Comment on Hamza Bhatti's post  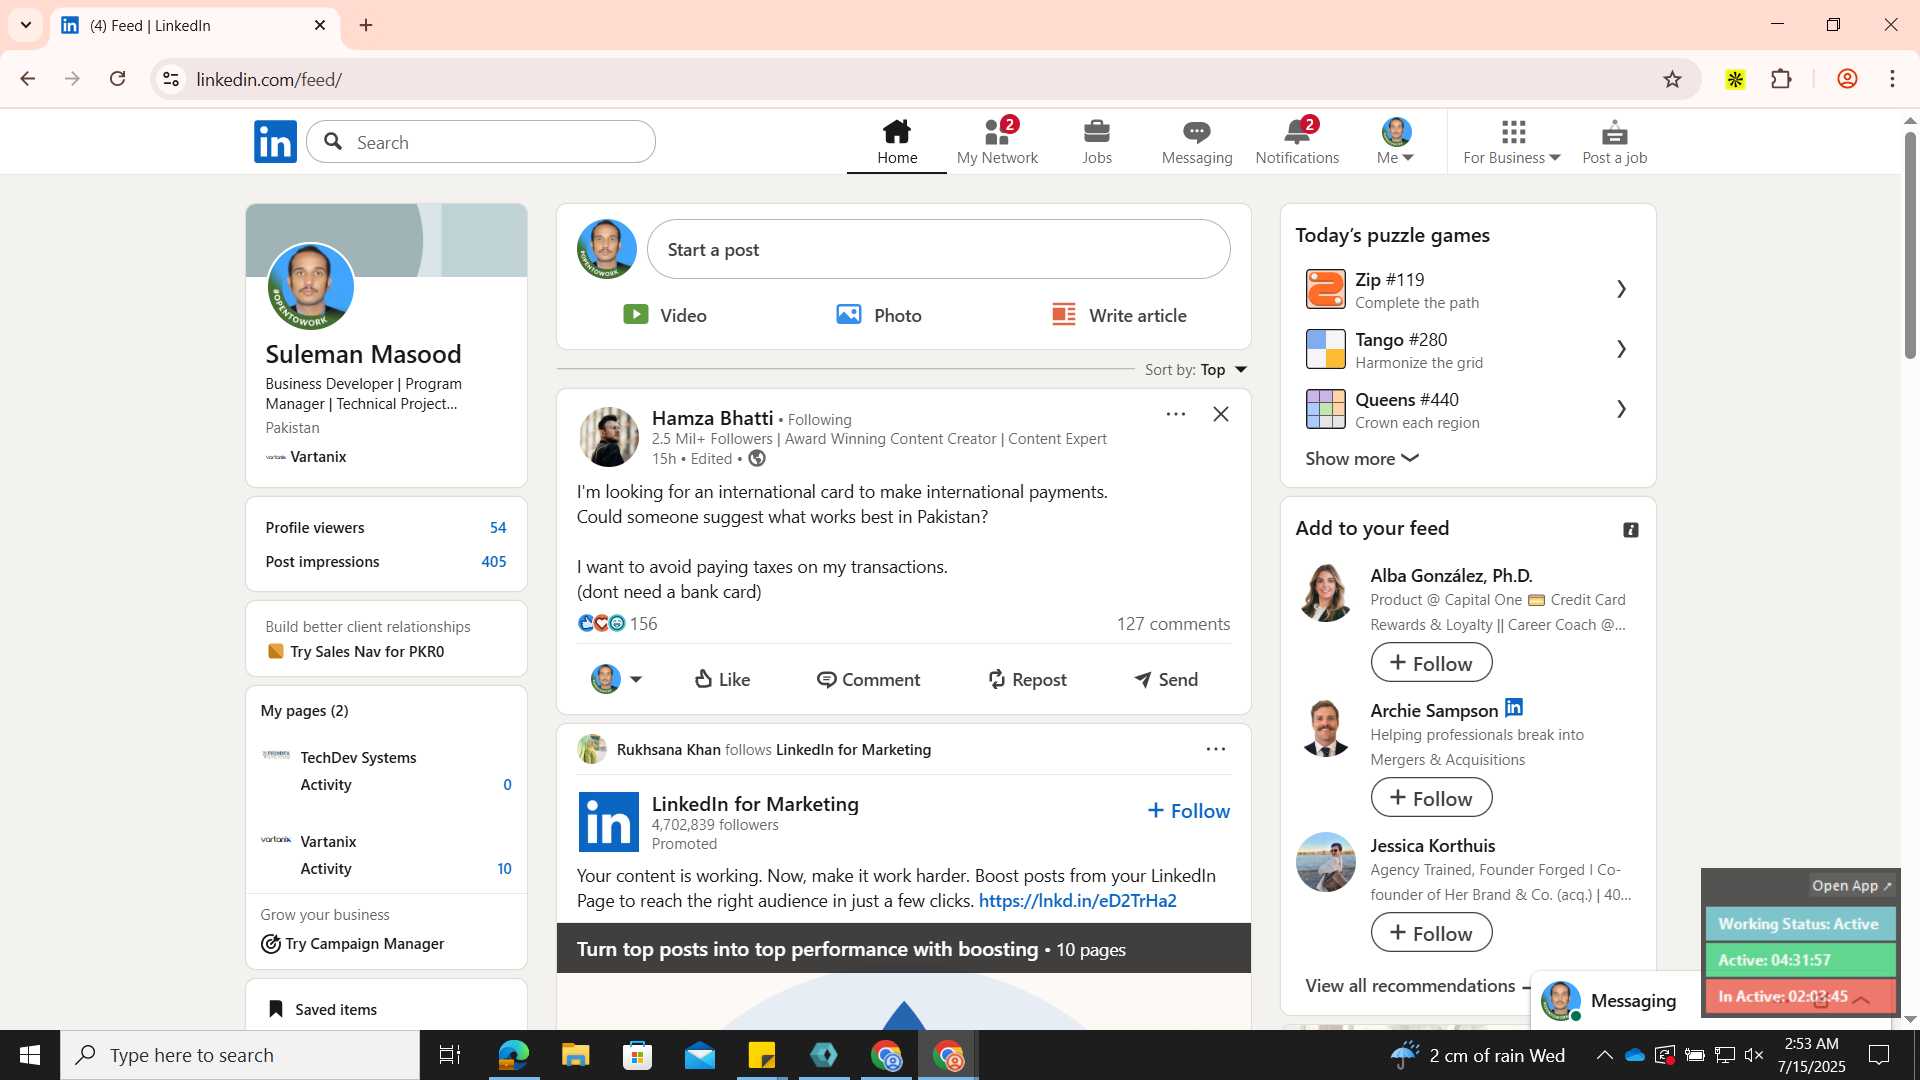(868, 679)
